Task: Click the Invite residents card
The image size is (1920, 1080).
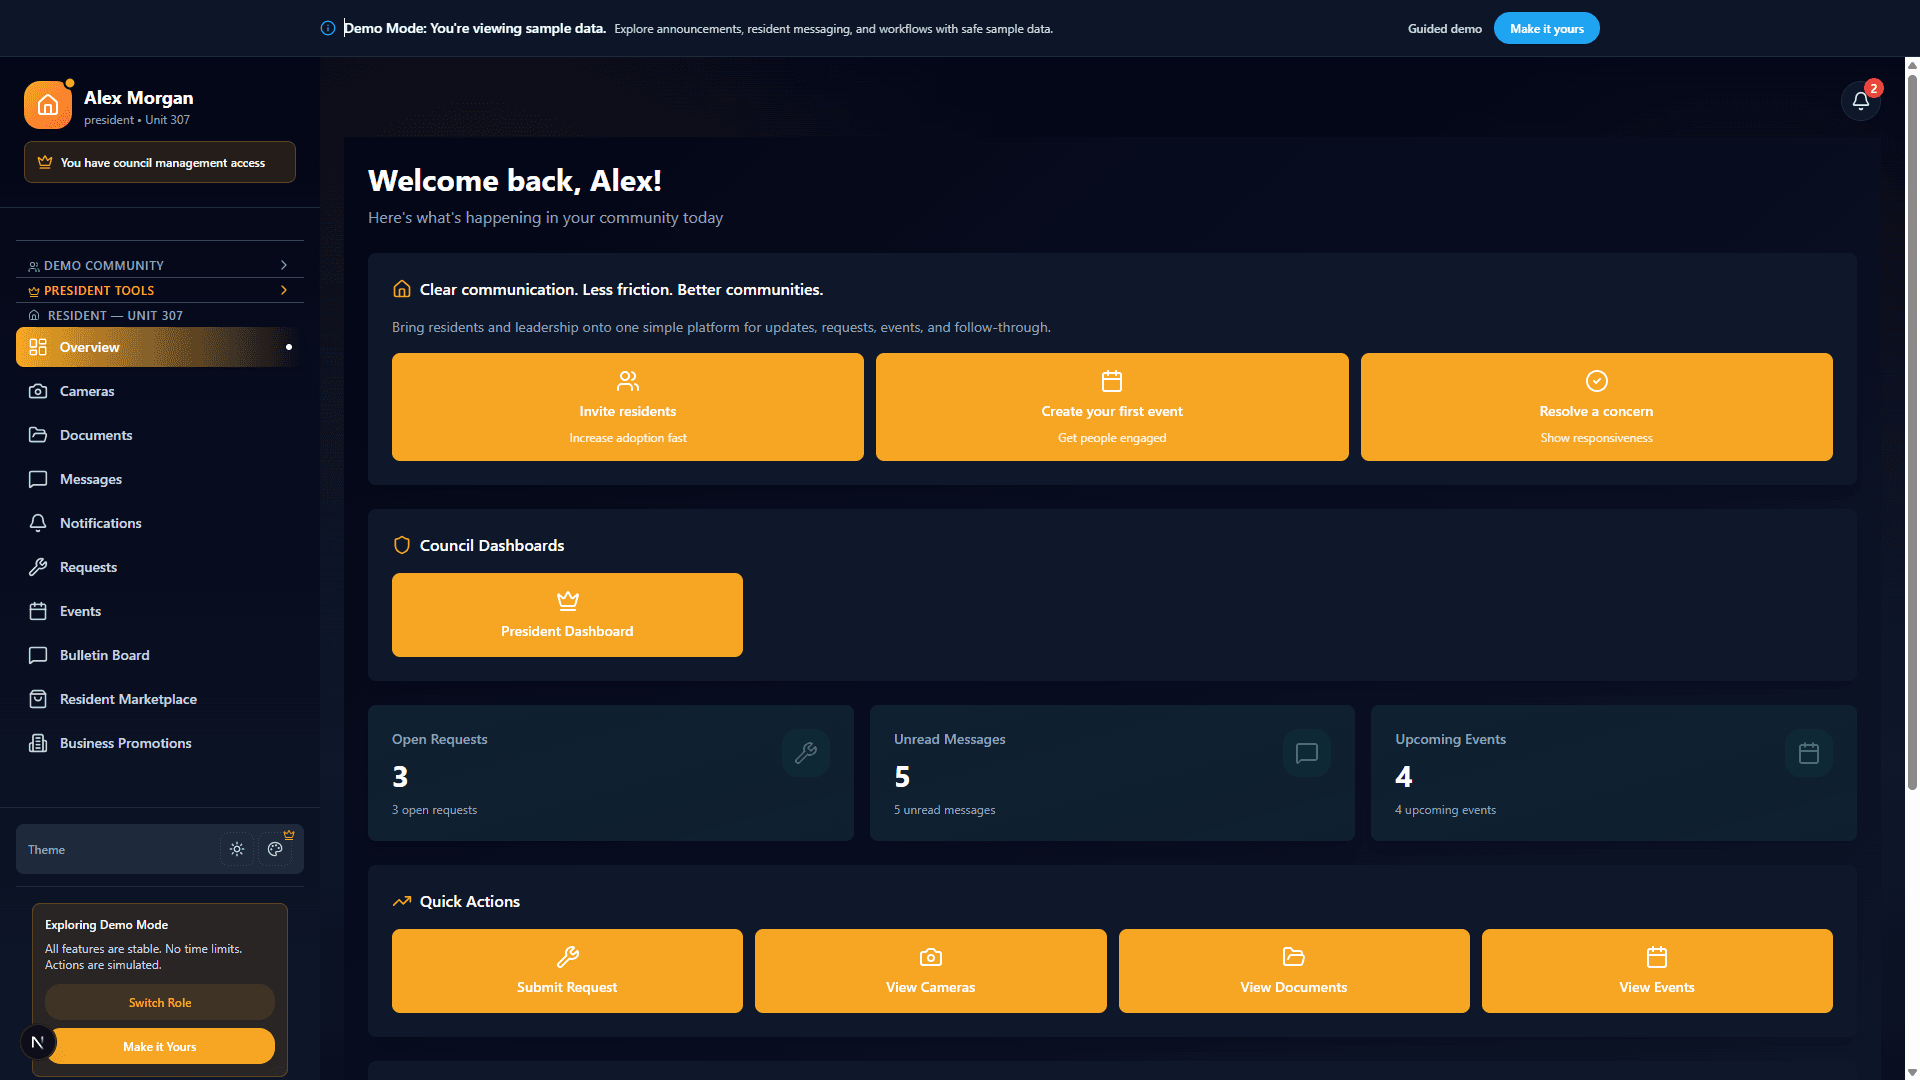Action: tap(628, 407)
